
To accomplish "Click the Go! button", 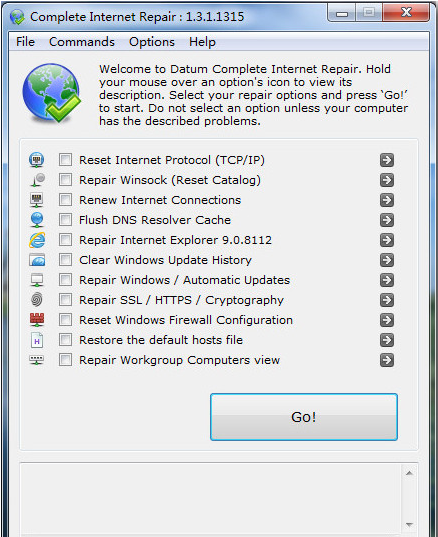I will pos(304,417).
